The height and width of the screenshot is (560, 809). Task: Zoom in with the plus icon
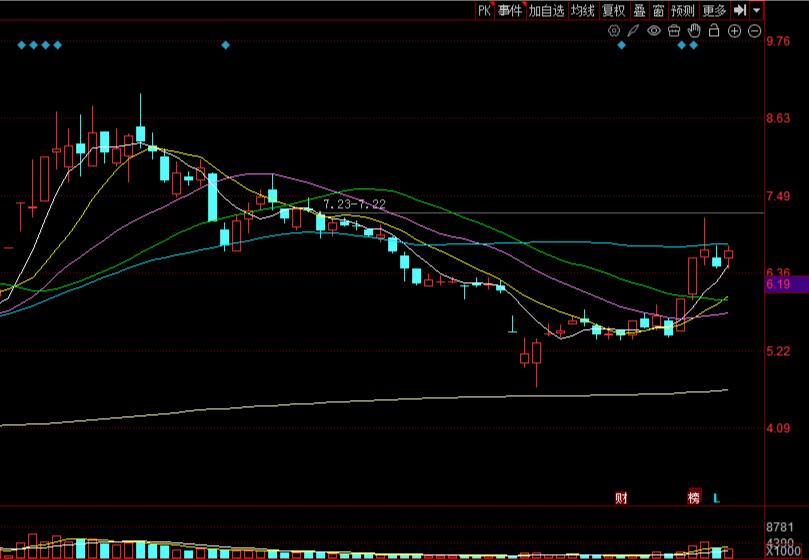pyautogui.click(x=734, y=31)
